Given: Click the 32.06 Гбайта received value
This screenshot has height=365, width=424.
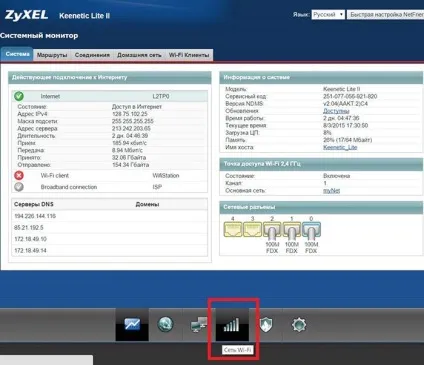Looking at the screenshot, I should (x=129, y=157).
